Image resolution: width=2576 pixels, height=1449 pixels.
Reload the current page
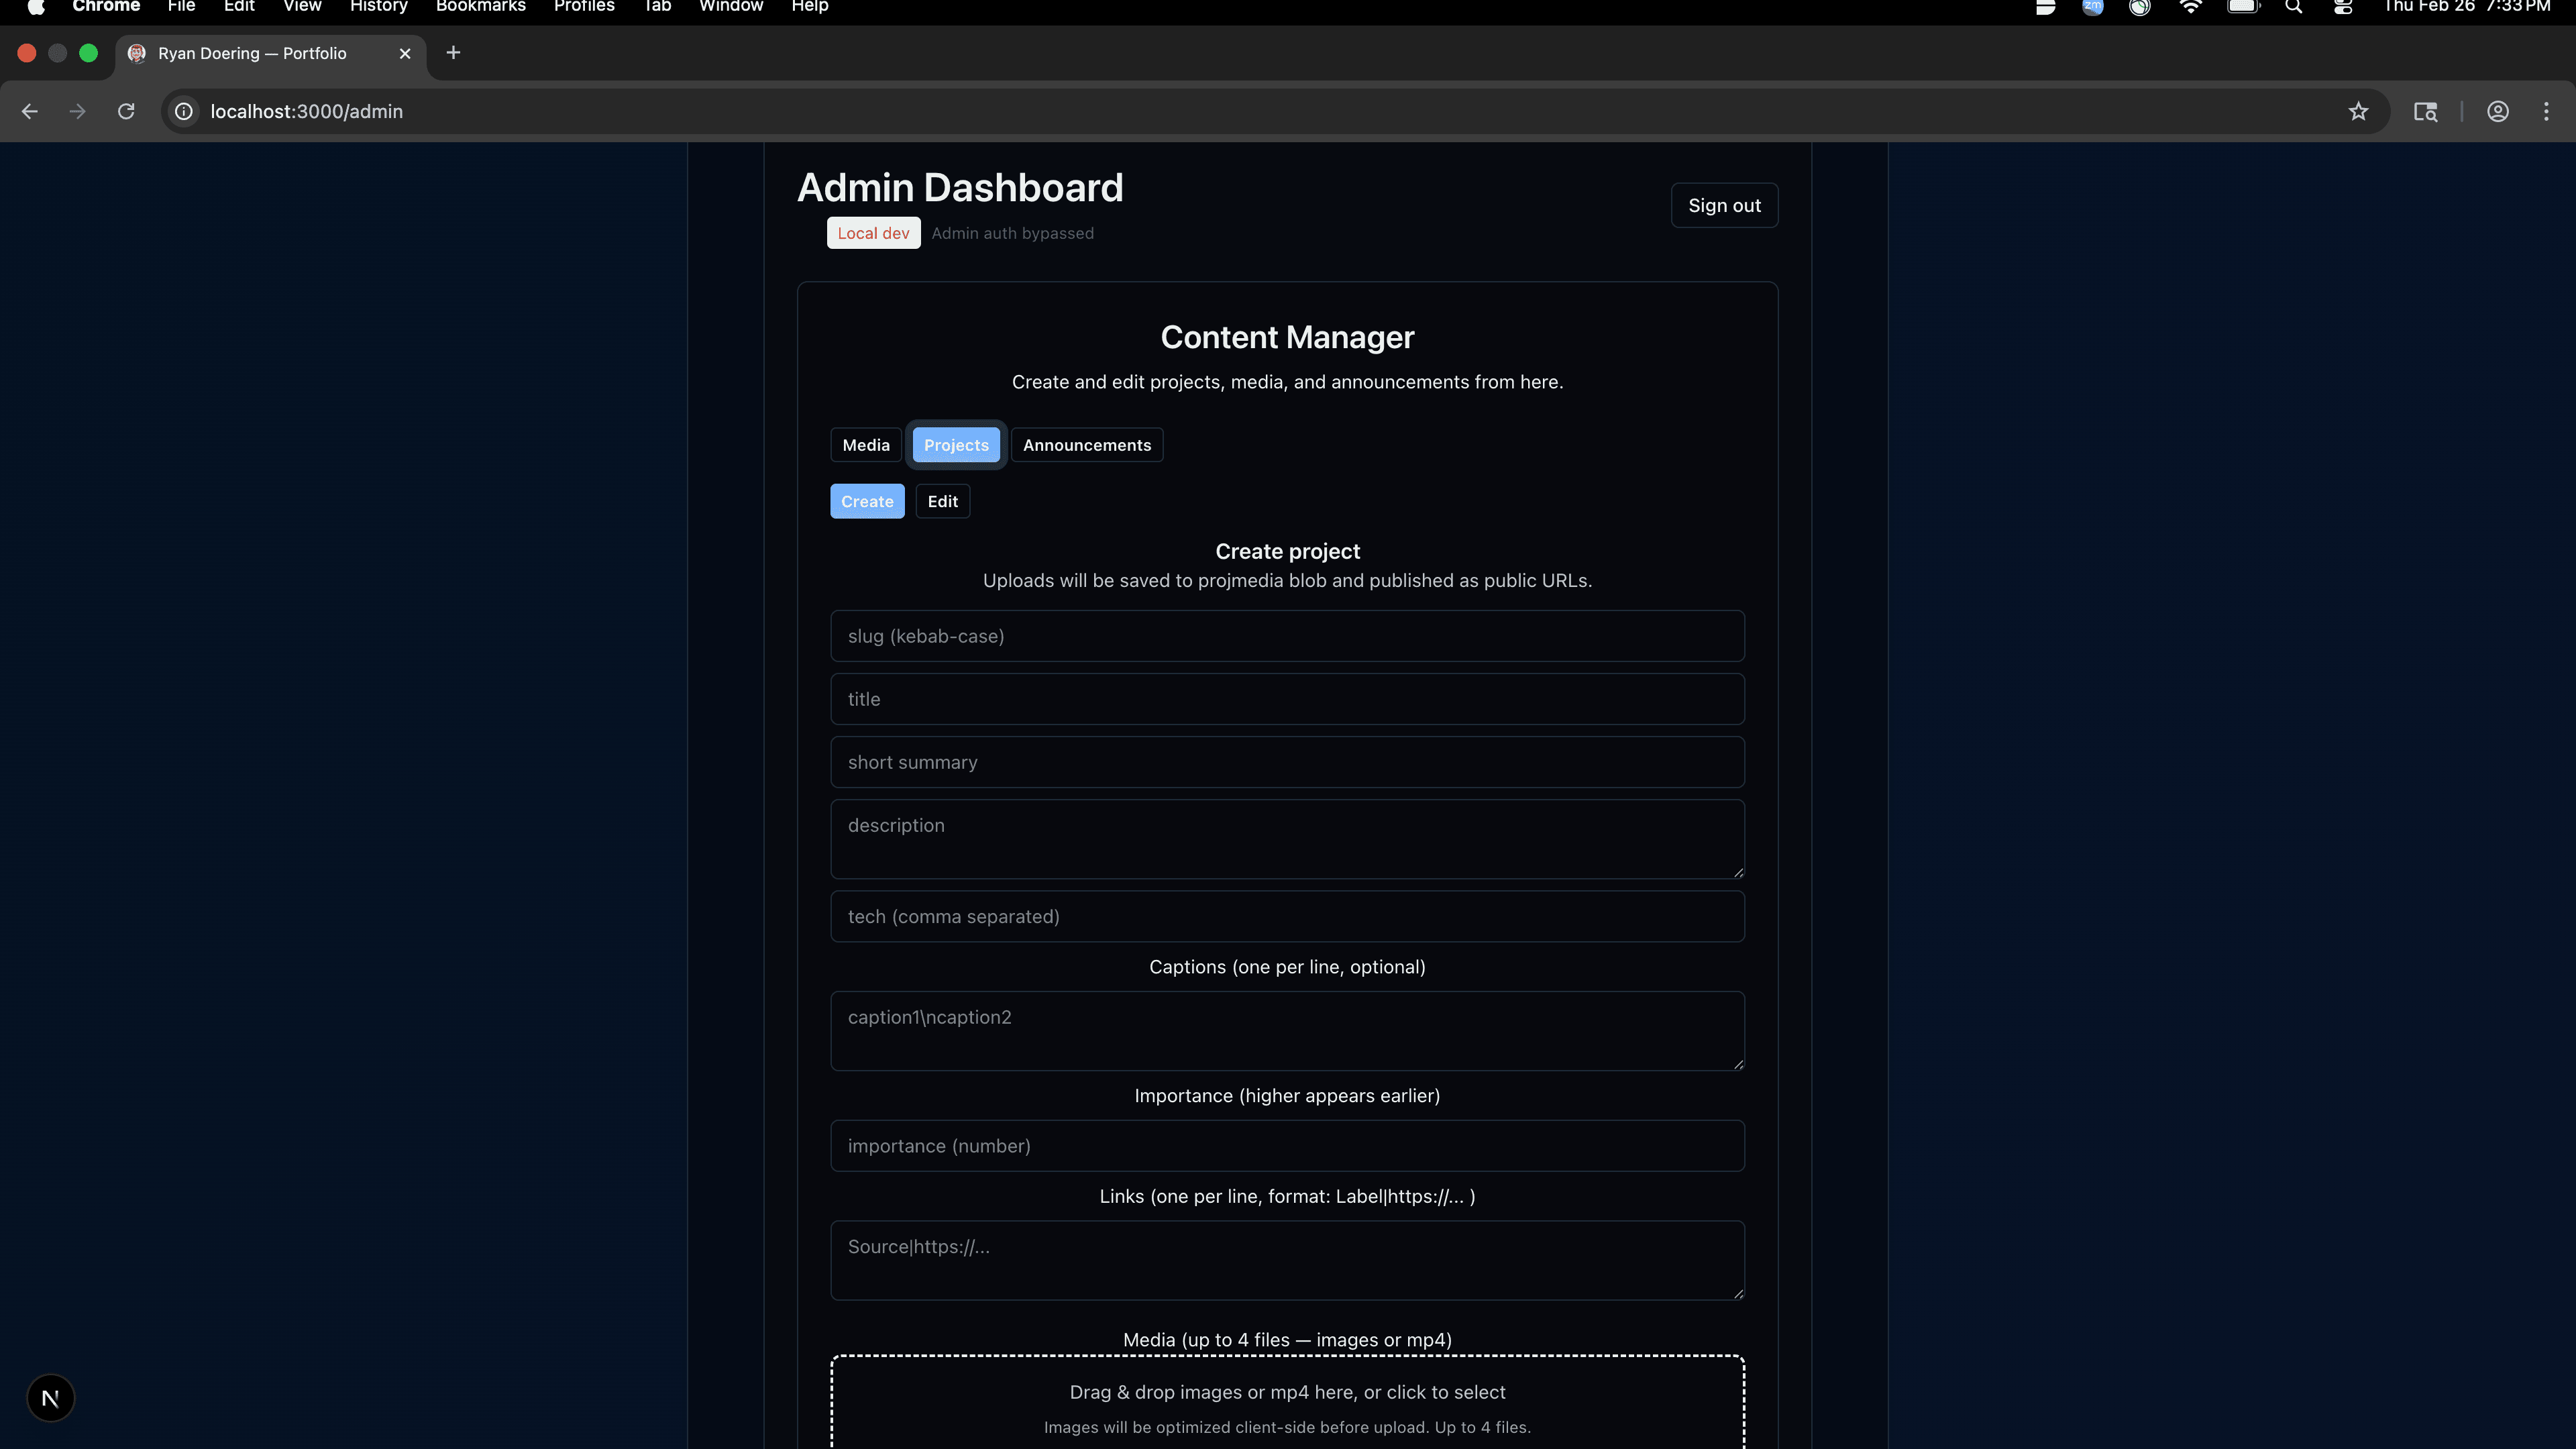tap(126, 111)
